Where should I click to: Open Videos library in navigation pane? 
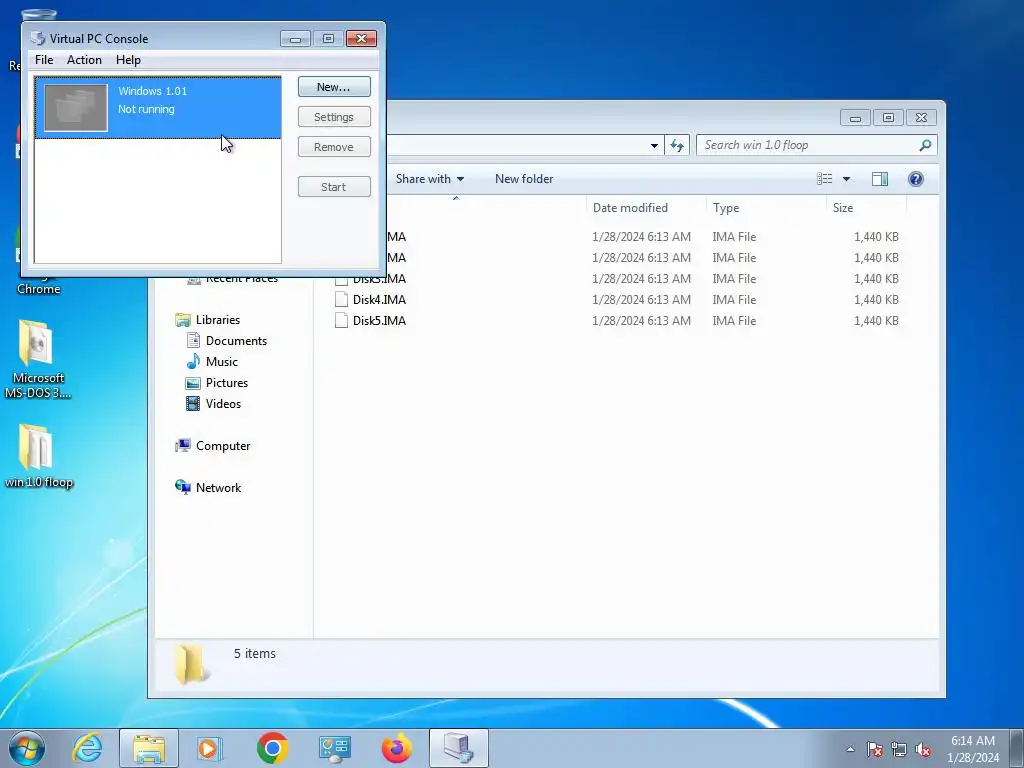point(223,404)
